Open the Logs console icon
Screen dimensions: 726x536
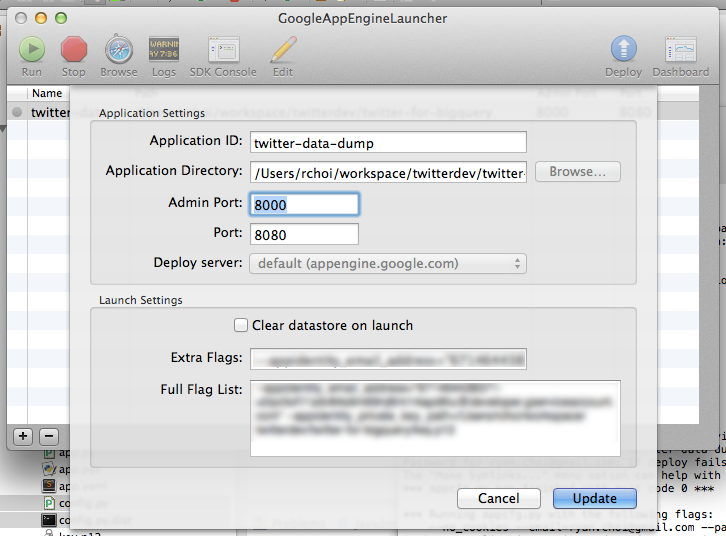coord(164,49)
